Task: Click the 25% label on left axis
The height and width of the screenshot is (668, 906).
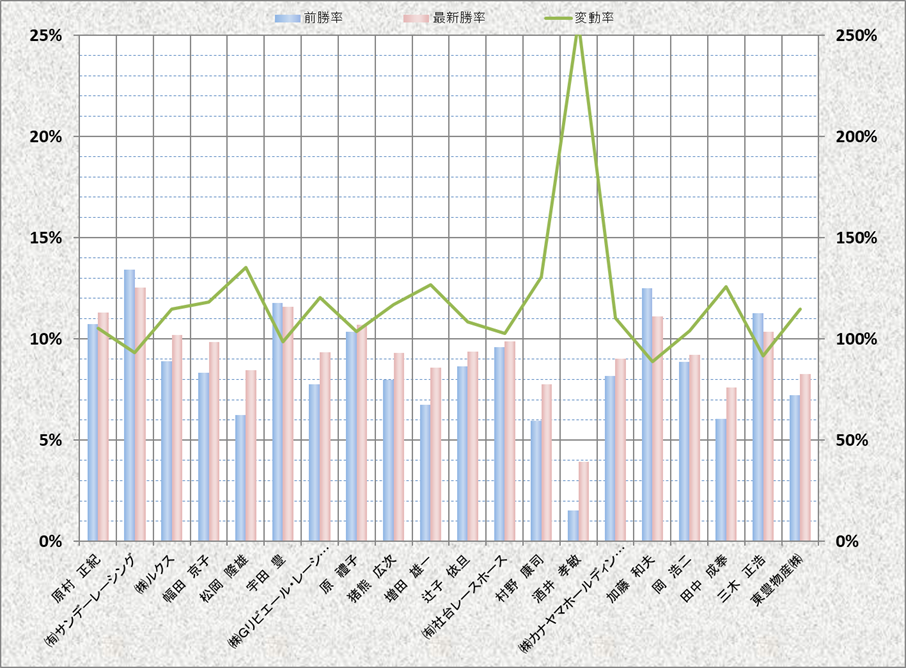Action: coord(47,35)
